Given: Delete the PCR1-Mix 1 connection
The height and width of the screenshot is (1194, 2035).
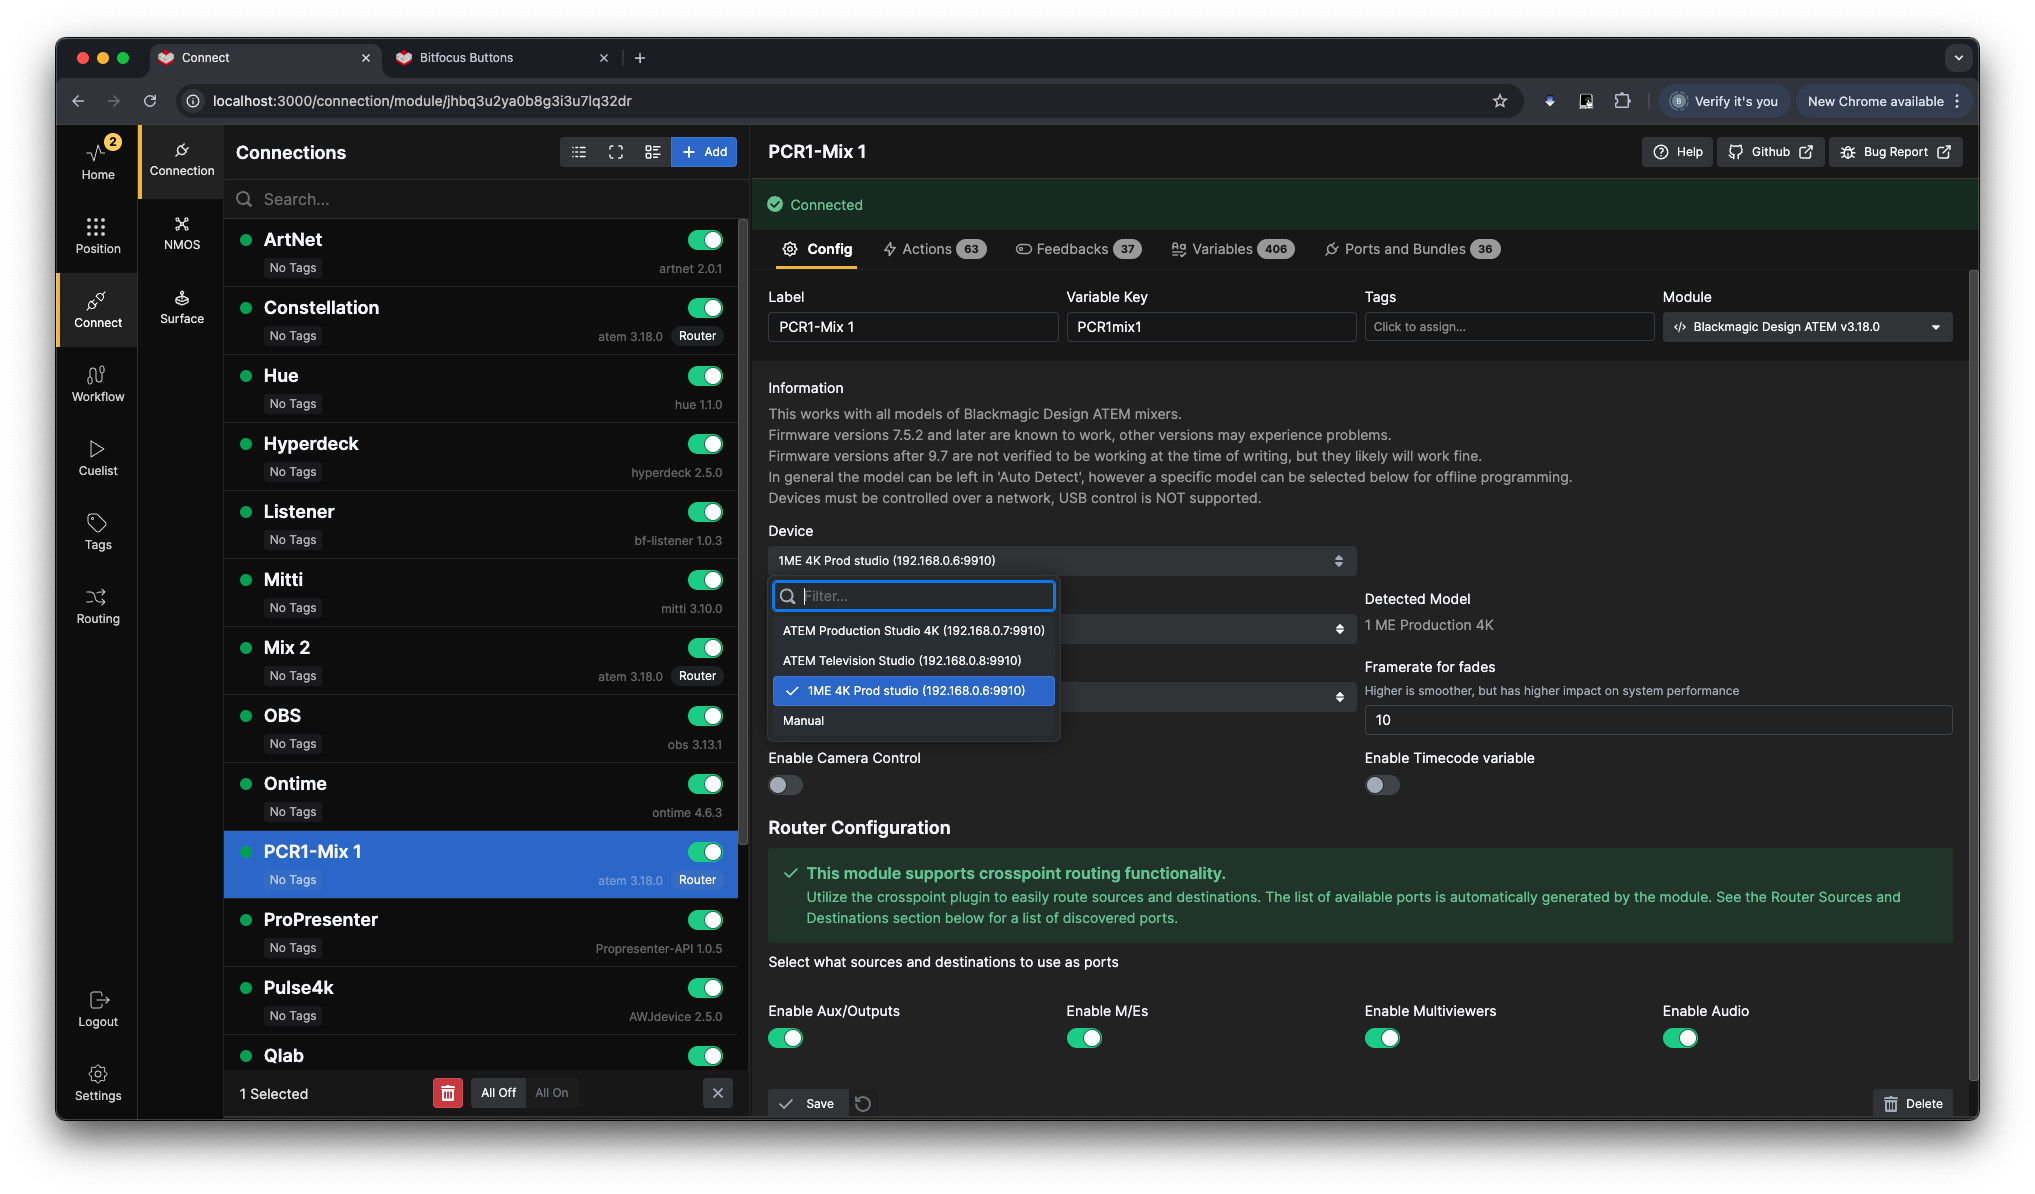Looking at the screenshot, I should point(1913,1103).
